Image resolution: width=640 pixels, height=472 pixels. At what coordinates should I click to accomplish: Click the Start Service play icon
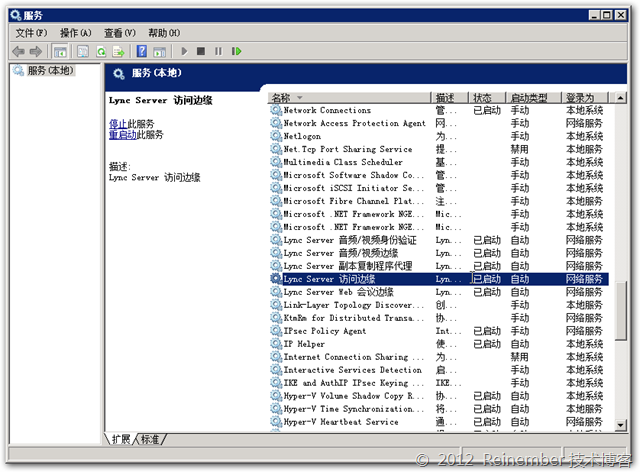[184, 51]
